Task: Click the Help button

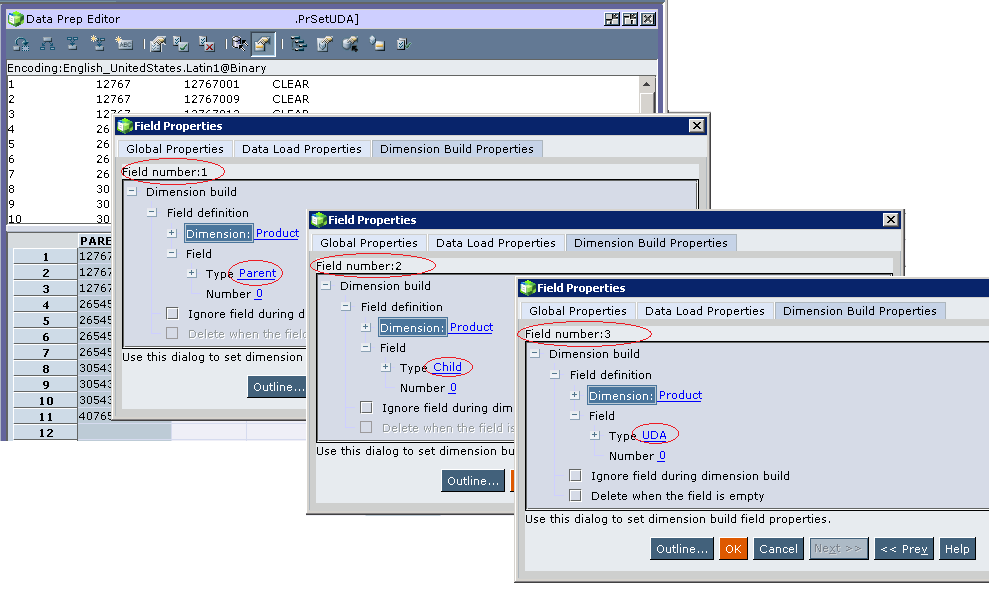Action: point(957,549)
